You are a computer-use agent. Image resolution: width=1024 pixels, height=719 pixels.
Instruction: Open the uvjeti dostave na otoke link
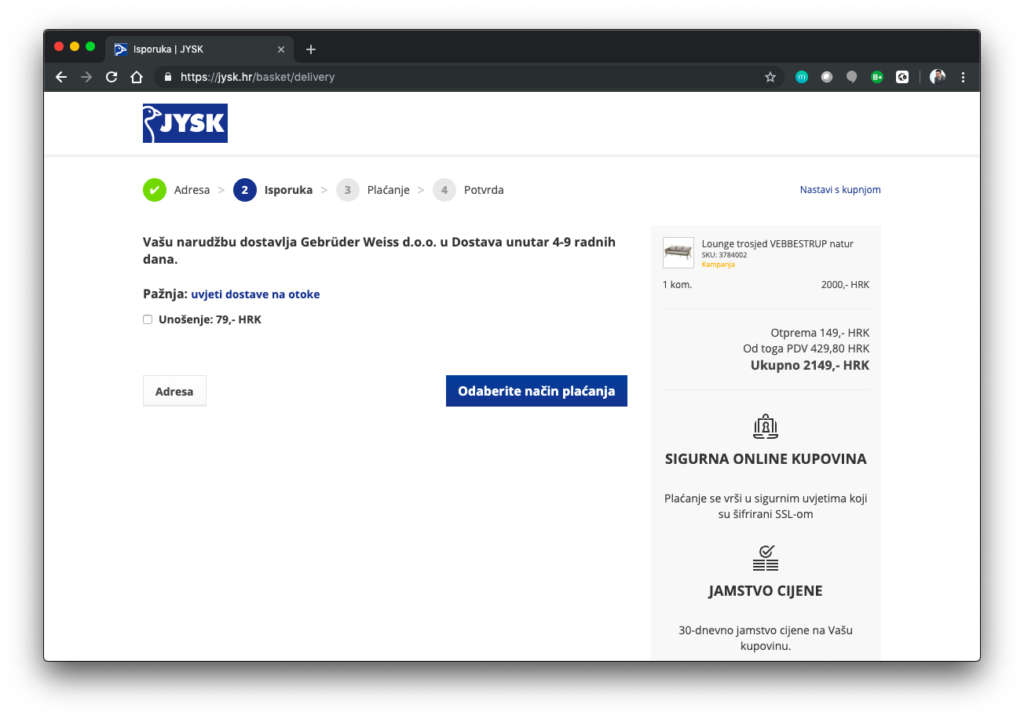255,294
